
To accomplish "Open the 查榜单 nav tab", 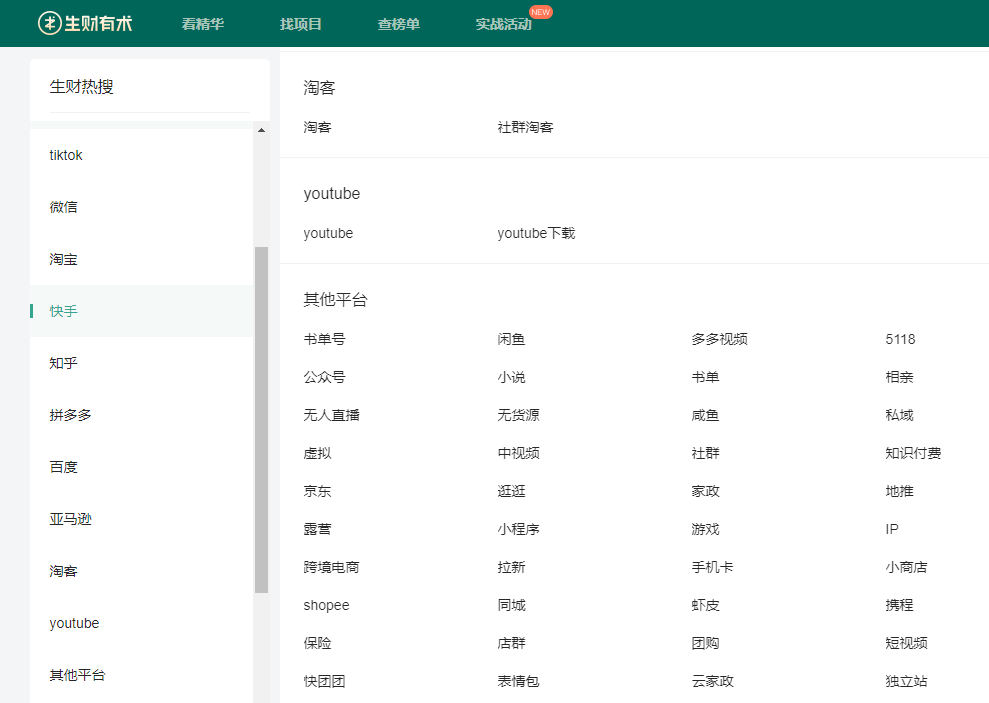I will tap(399, 24).
